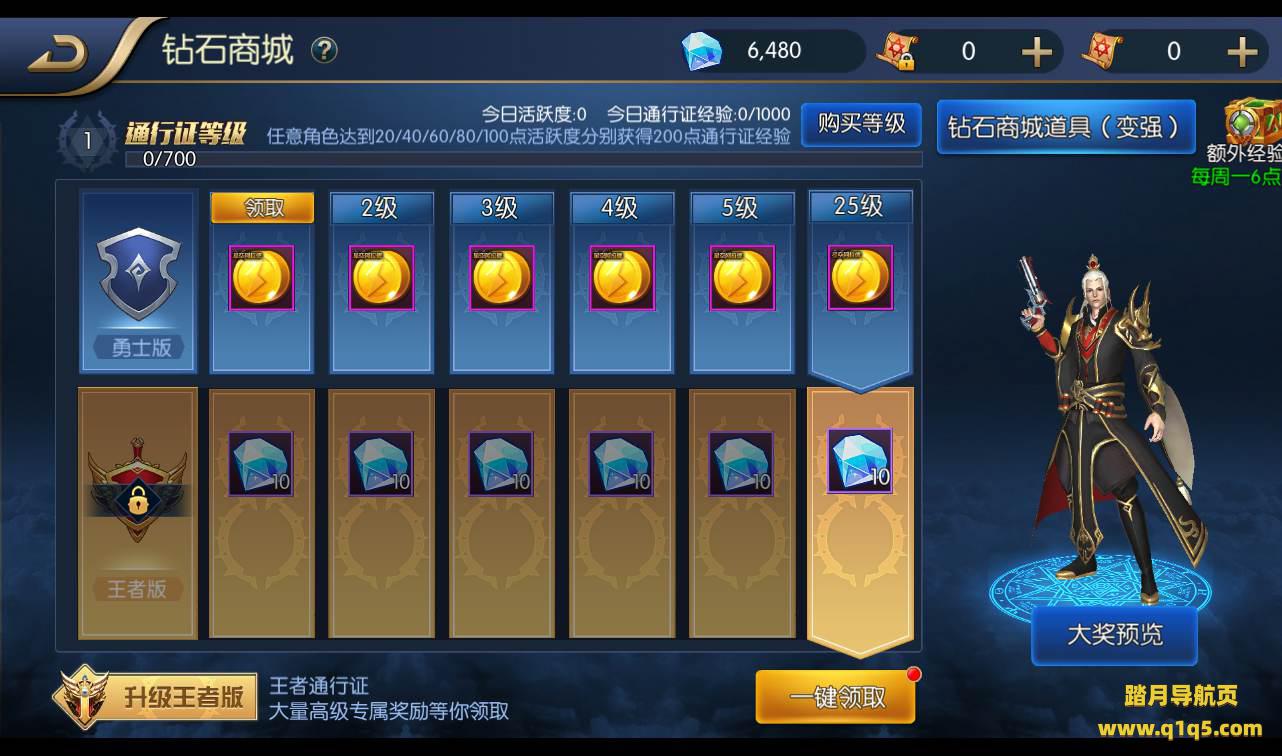The width and height of the screenshot is (1282, 756).
Task: Select the gold coin reward under 25级
Action: [x=860, y=277]
